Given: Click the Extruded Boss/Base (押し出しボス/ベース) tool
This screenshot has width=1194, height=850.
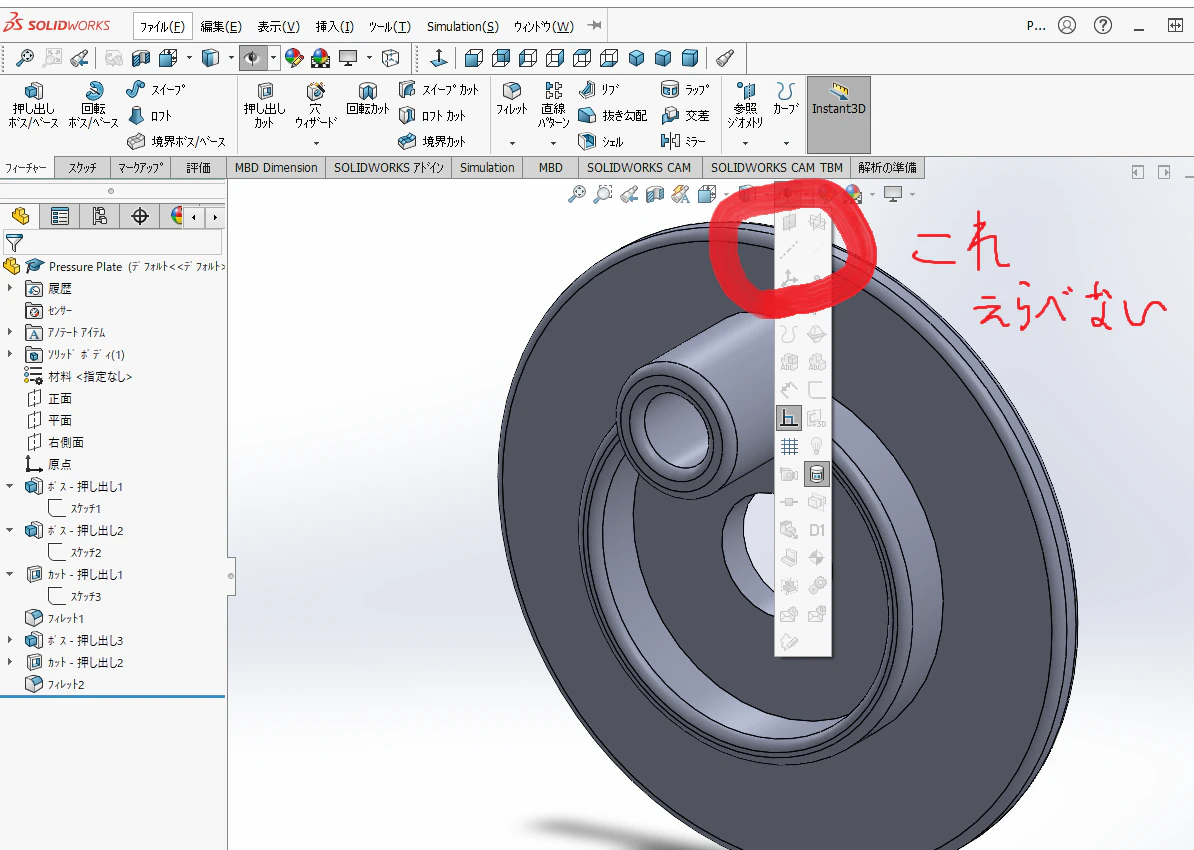Looking at the screenshot, I should 34,104.
